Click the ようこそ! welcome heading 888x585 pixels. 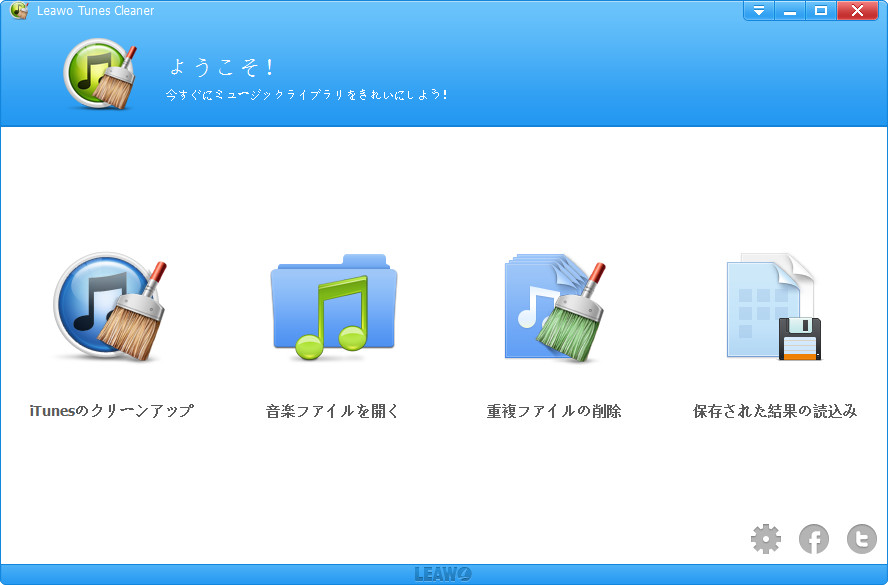pos(222,67)
